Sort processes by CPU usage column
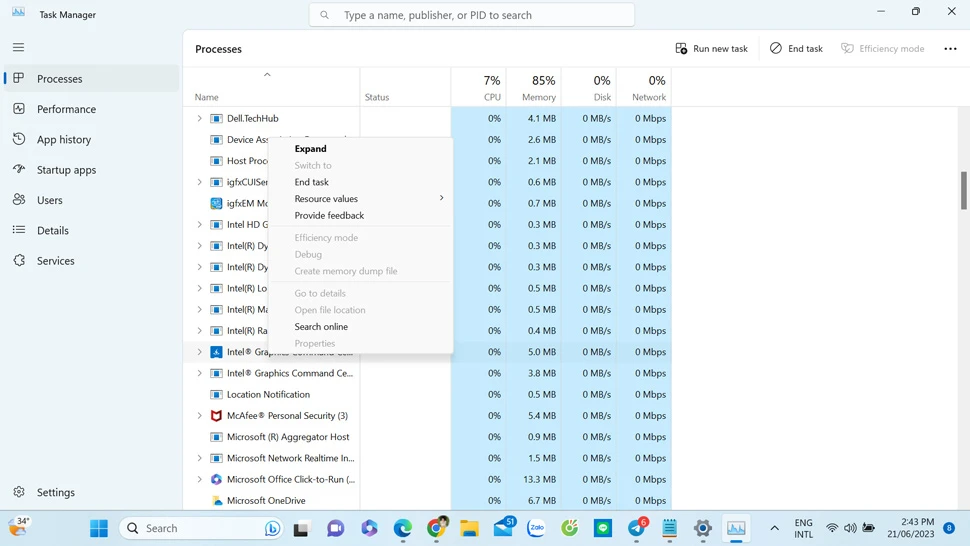The width and height of the screenshot is (970, 546). click(478, 87)
